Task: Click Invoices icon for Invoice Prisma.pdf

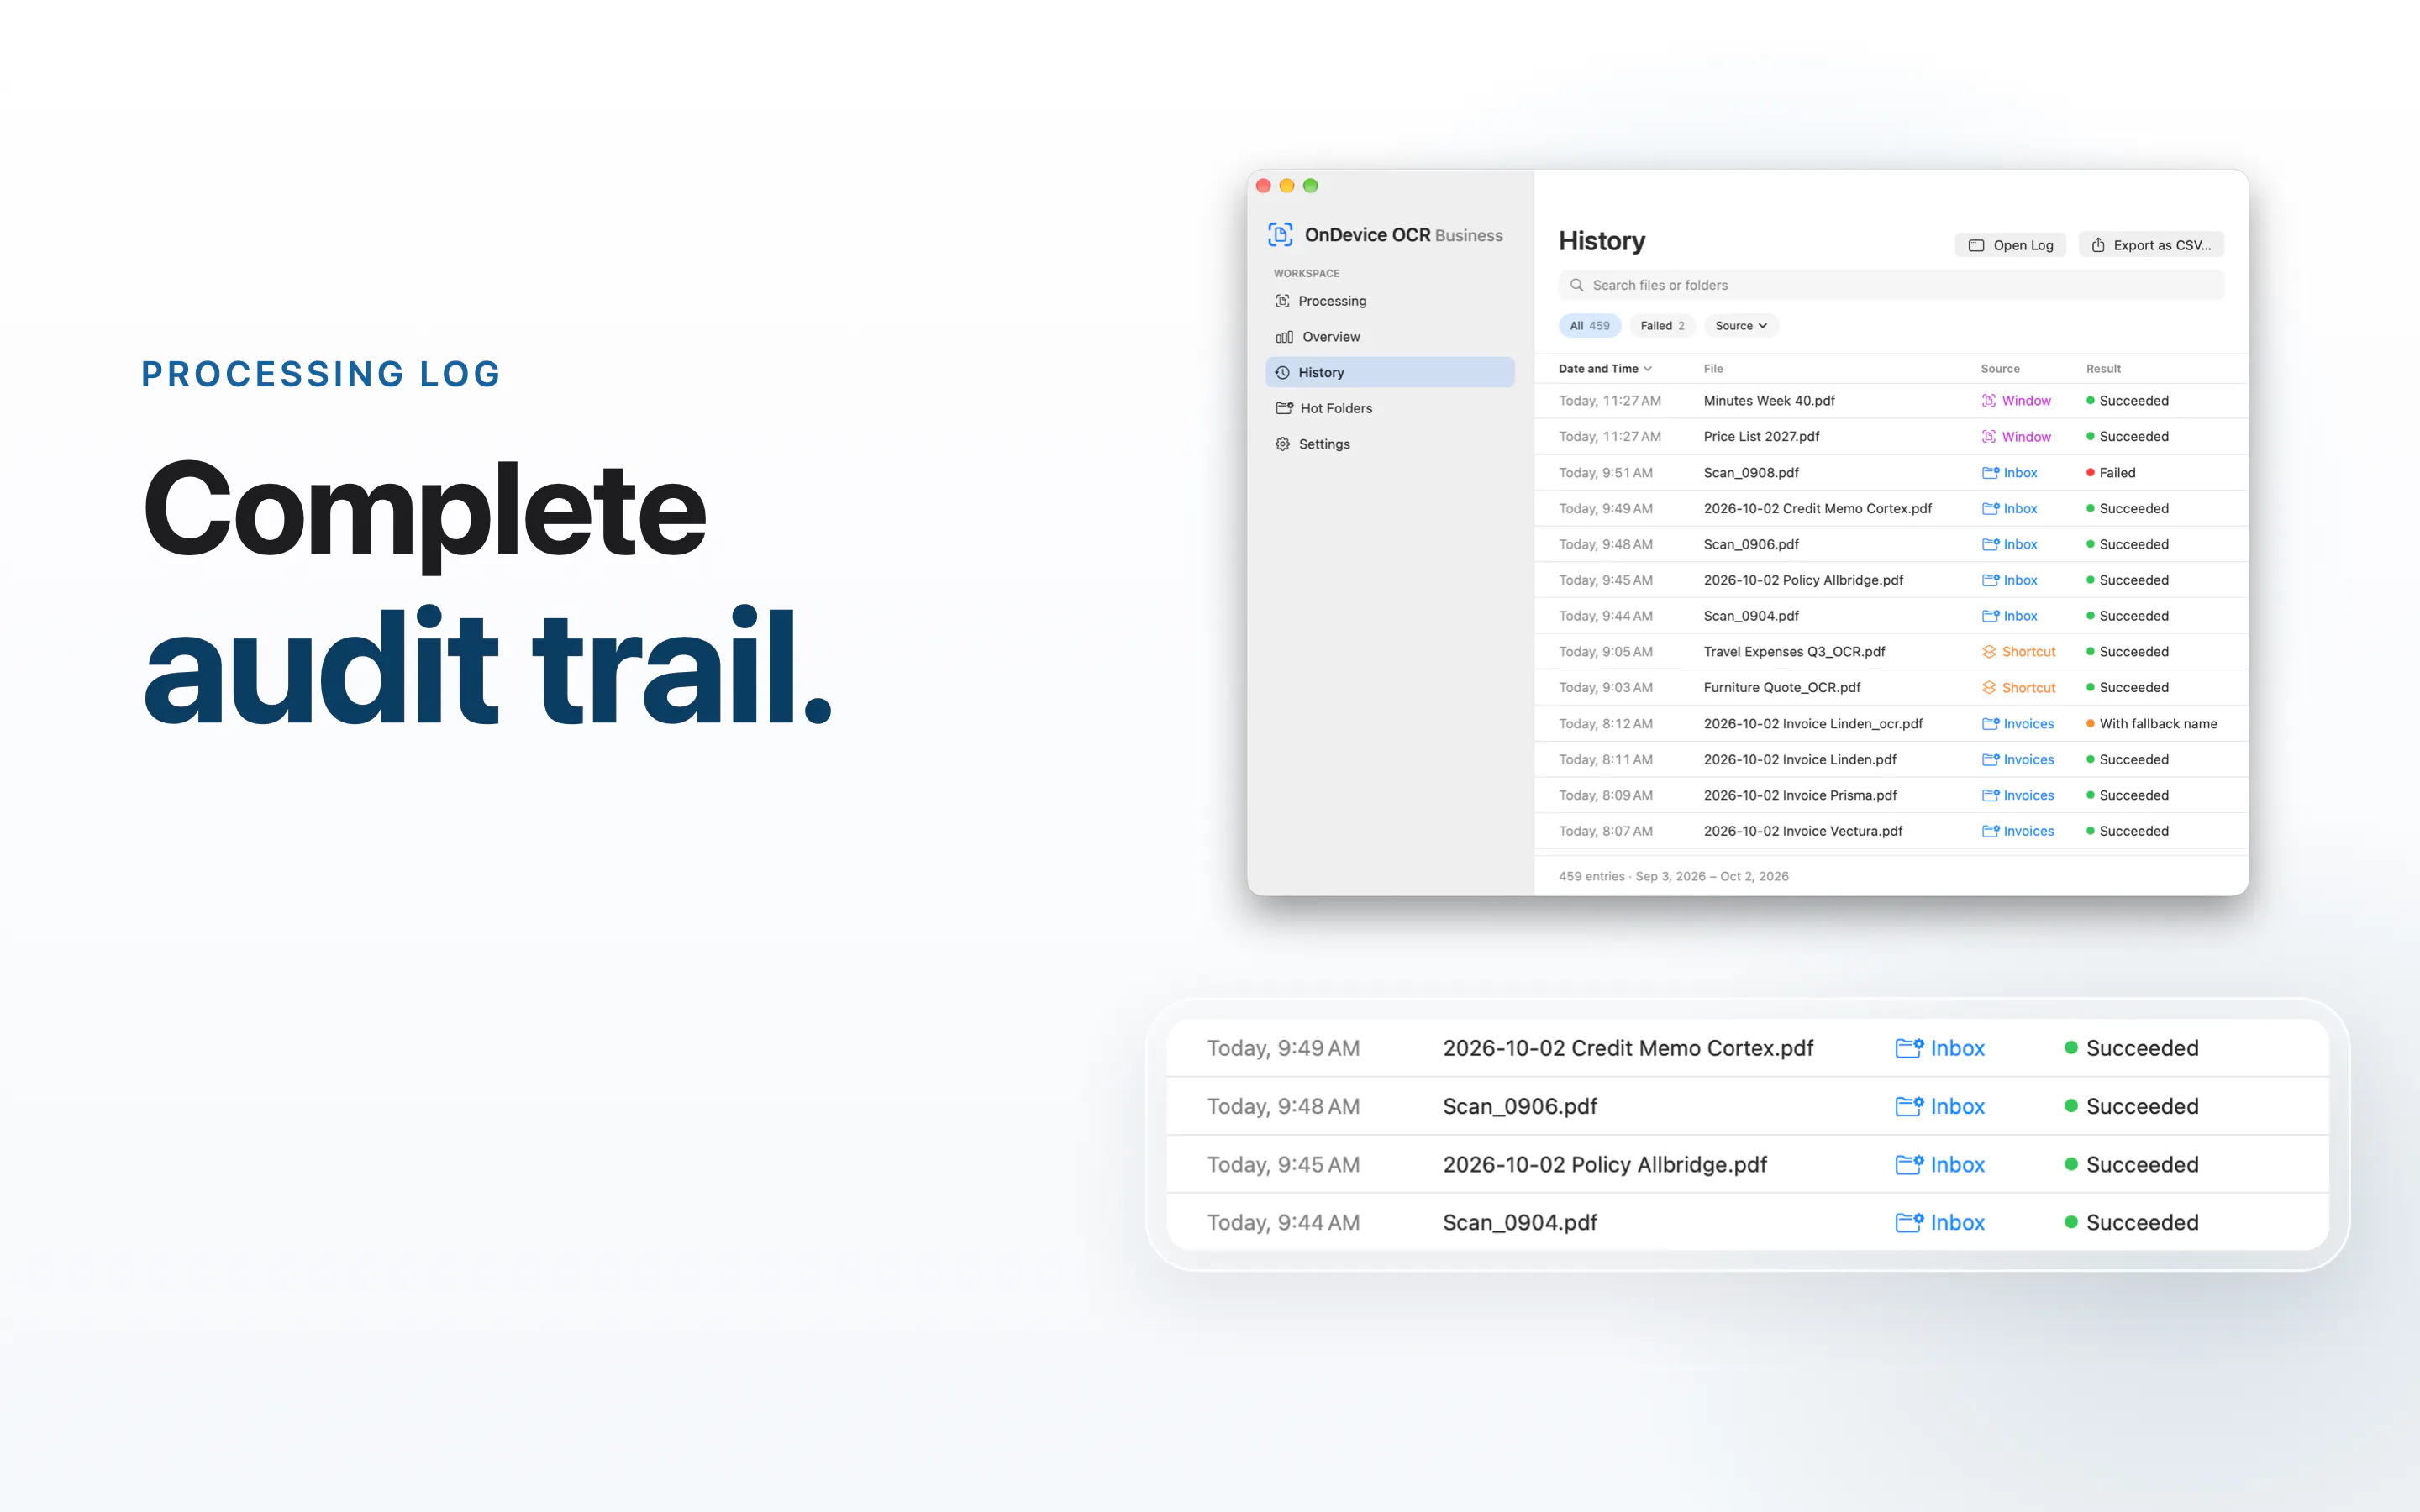Action: (1990, 796)
